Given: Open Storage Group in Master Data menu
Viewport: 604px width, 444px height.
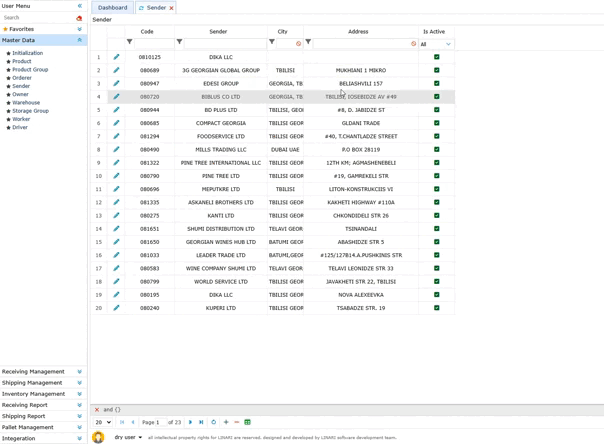Looking at the screenshot, I should click(x=30, y=111).
